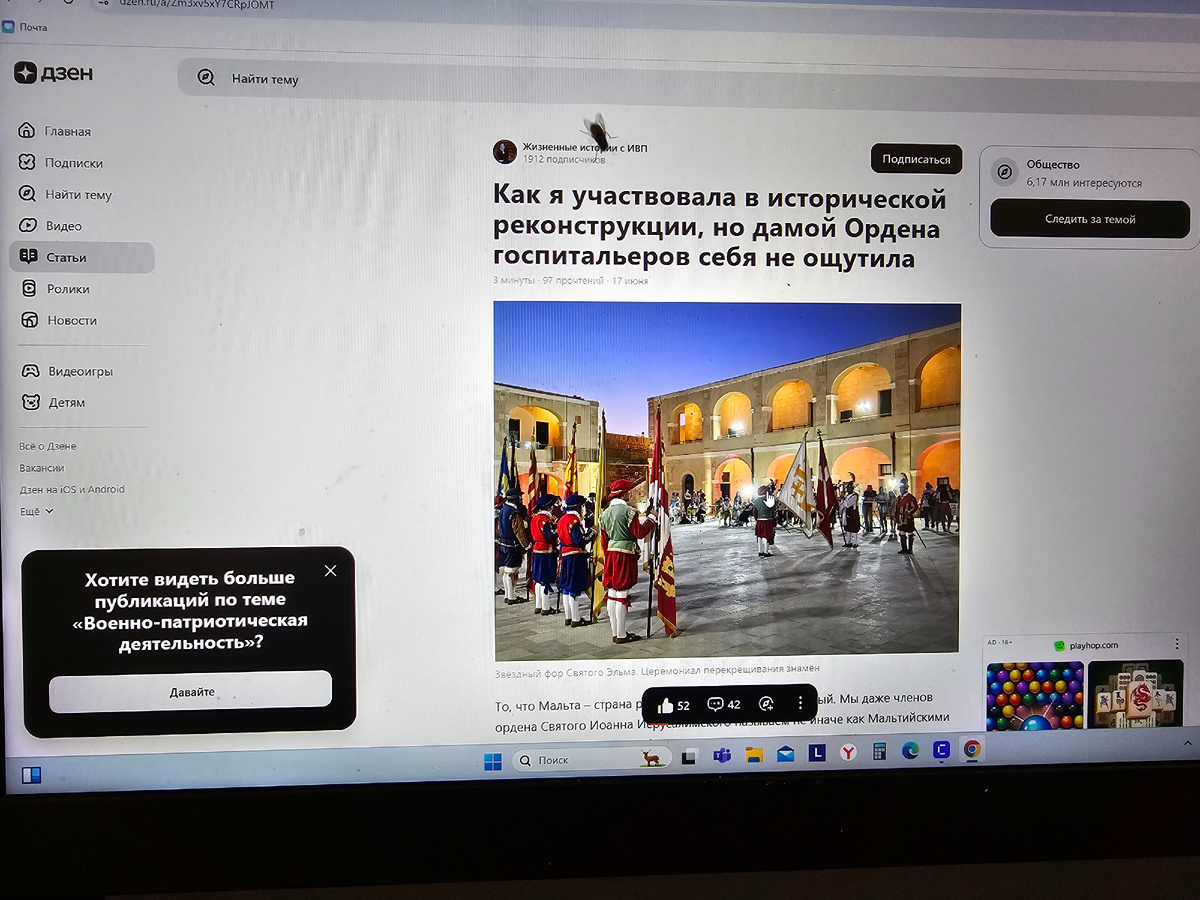This screenshot has height=900, width=1200.
Task: Open the L app on taskbar
Action: coord(817,753)
